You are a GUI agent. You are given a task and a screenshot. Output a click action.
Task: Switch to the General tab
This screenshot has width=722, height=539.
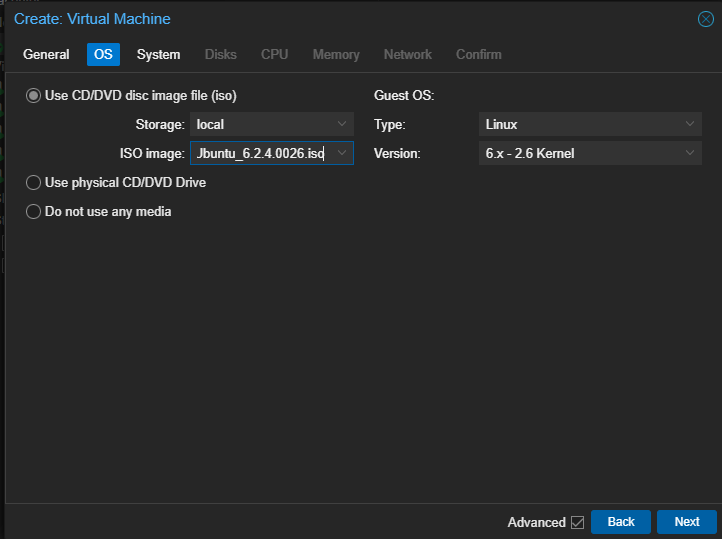point(46,54)
